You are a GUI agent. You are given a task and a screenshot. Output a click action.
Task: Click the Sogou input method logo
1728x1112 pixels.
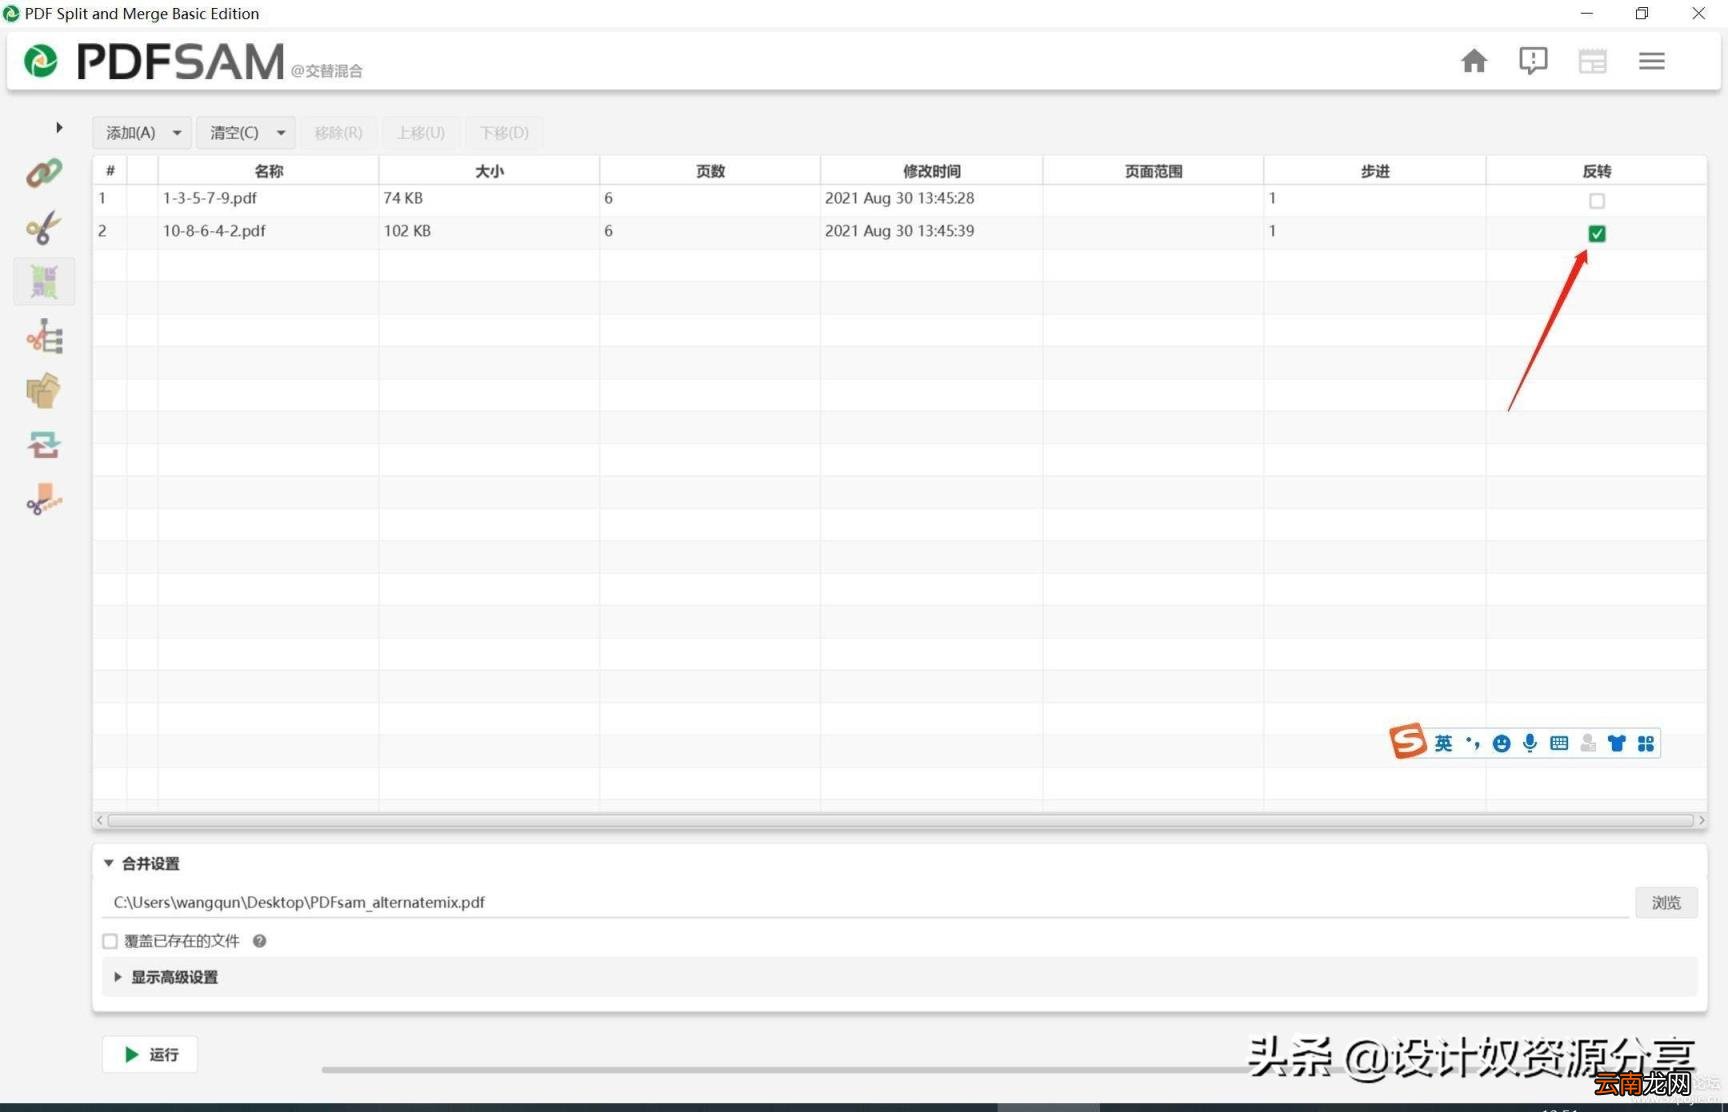[x=1407, y=742]
